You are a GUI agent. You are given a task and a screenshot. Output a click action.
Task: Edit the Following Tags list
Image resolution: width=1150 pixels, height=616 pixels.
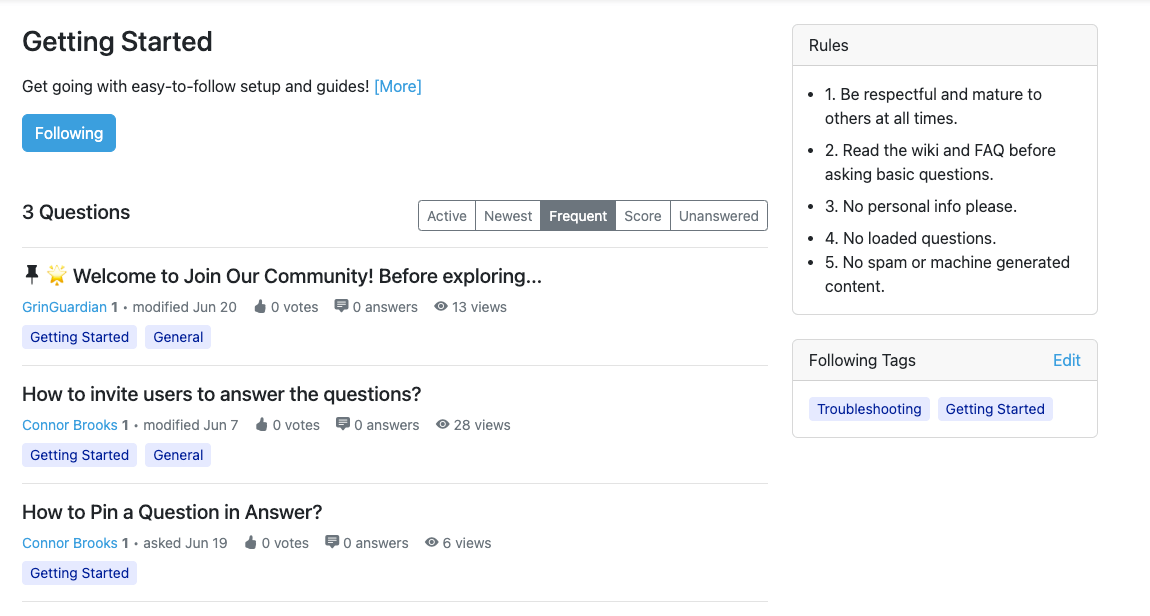coord(1066,360)
